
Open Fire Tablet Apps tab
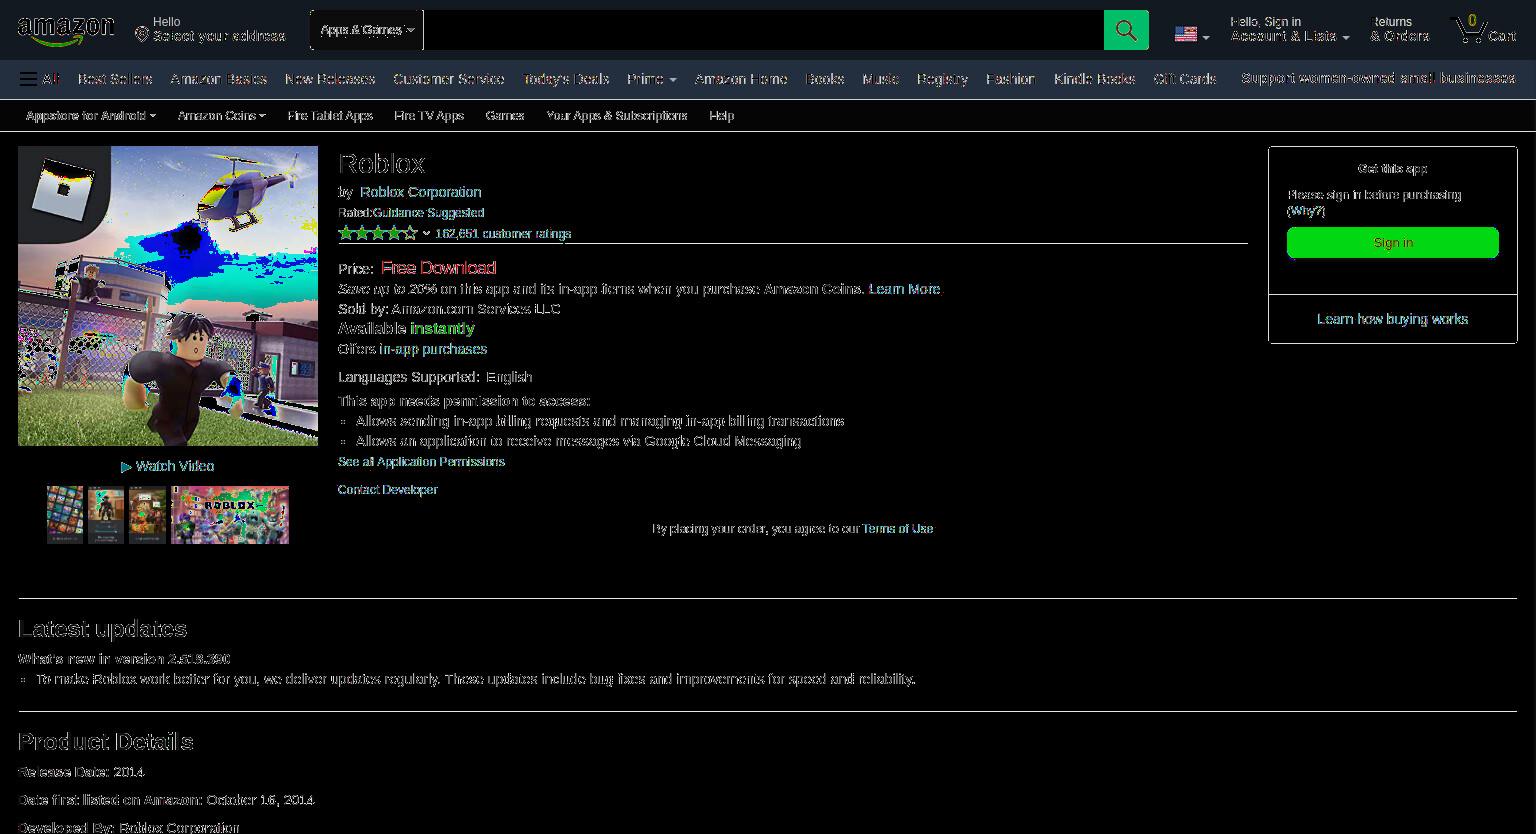click(x=330, y=116)
